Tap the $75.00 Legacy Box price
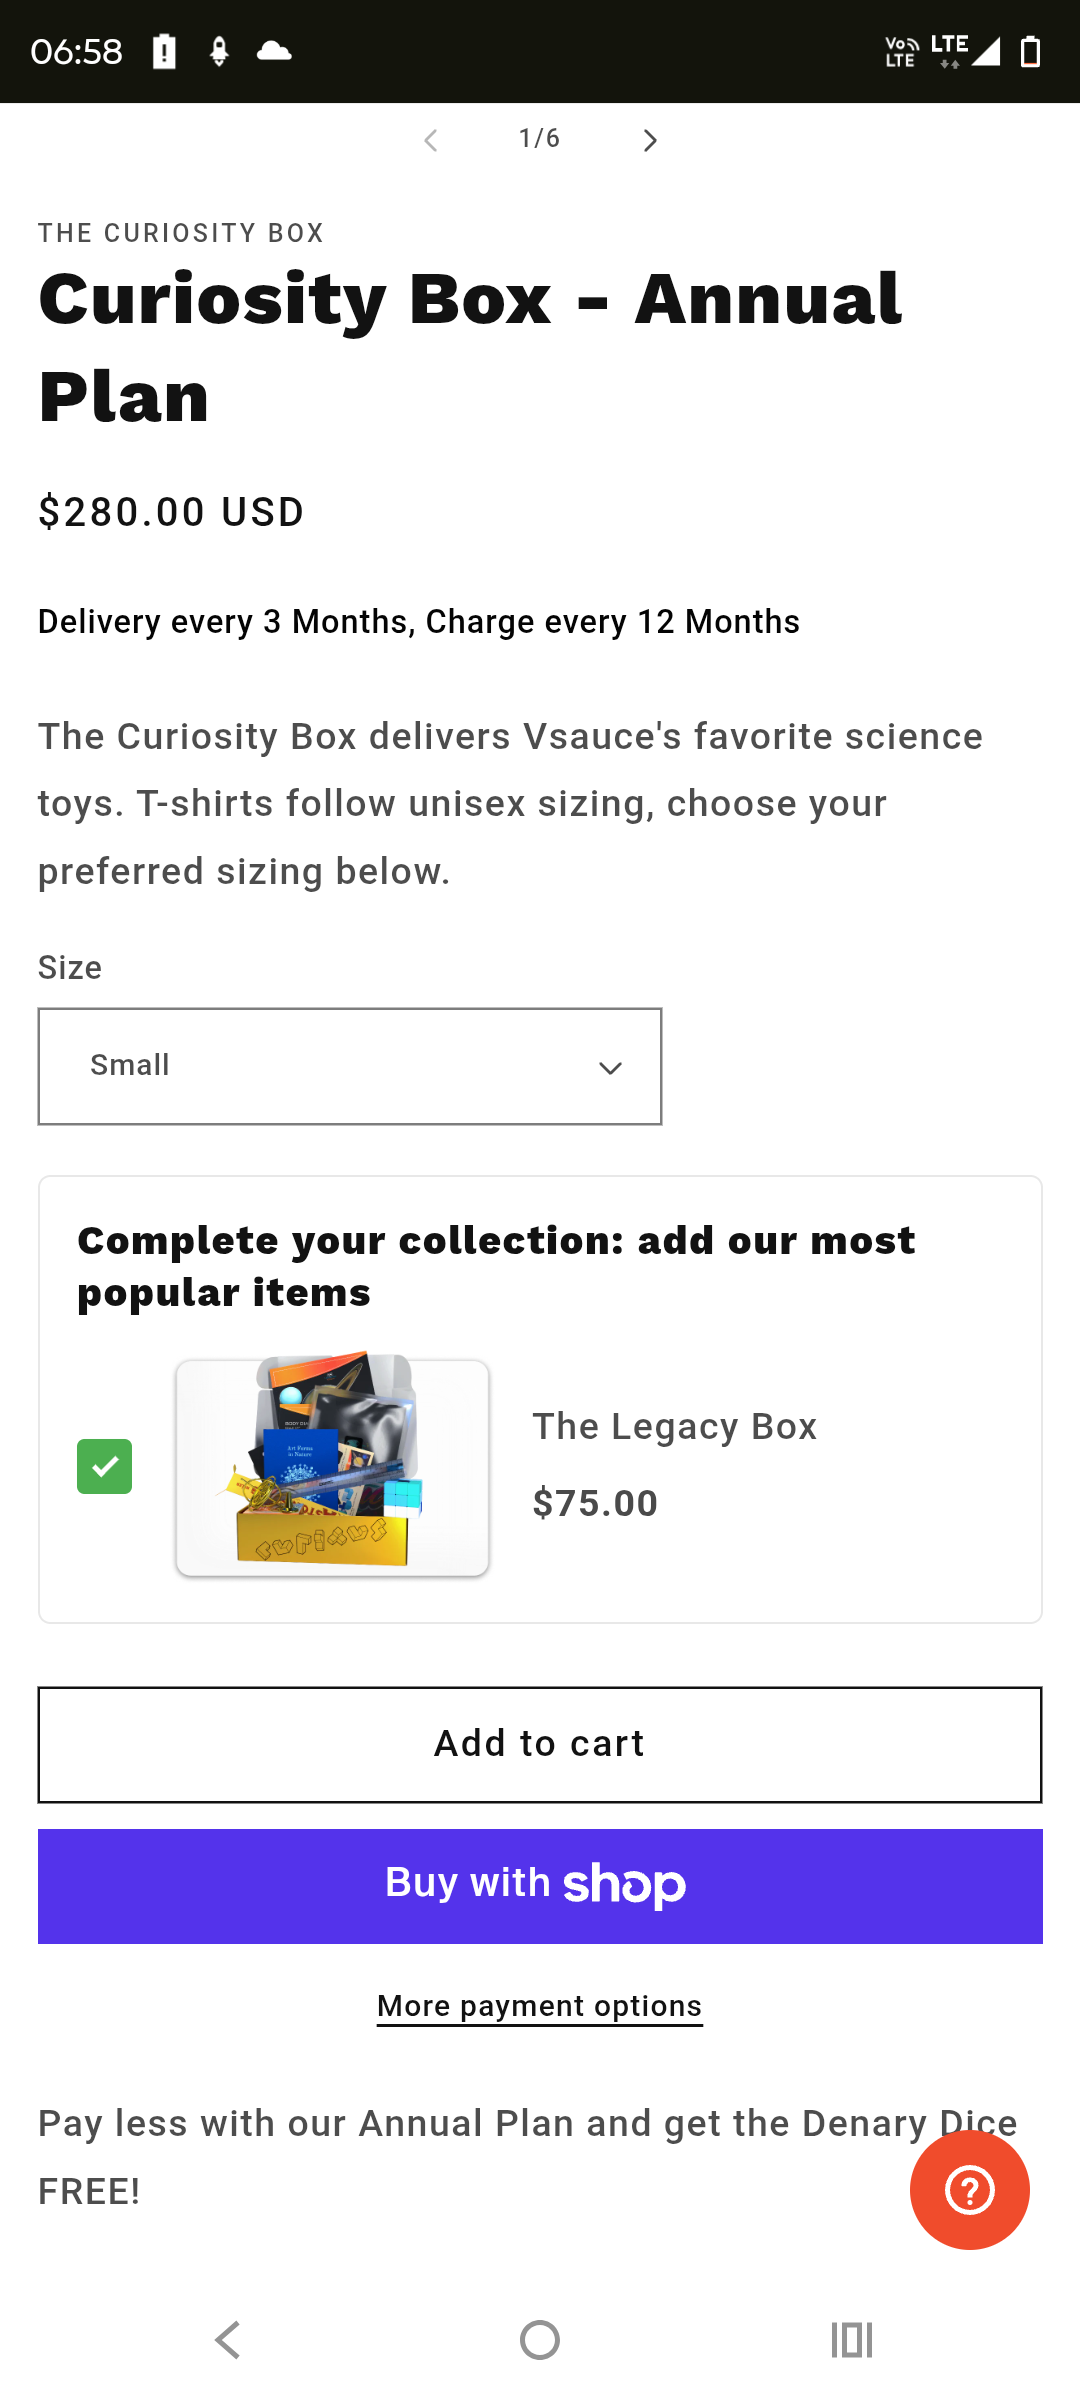 point(595,1503)
